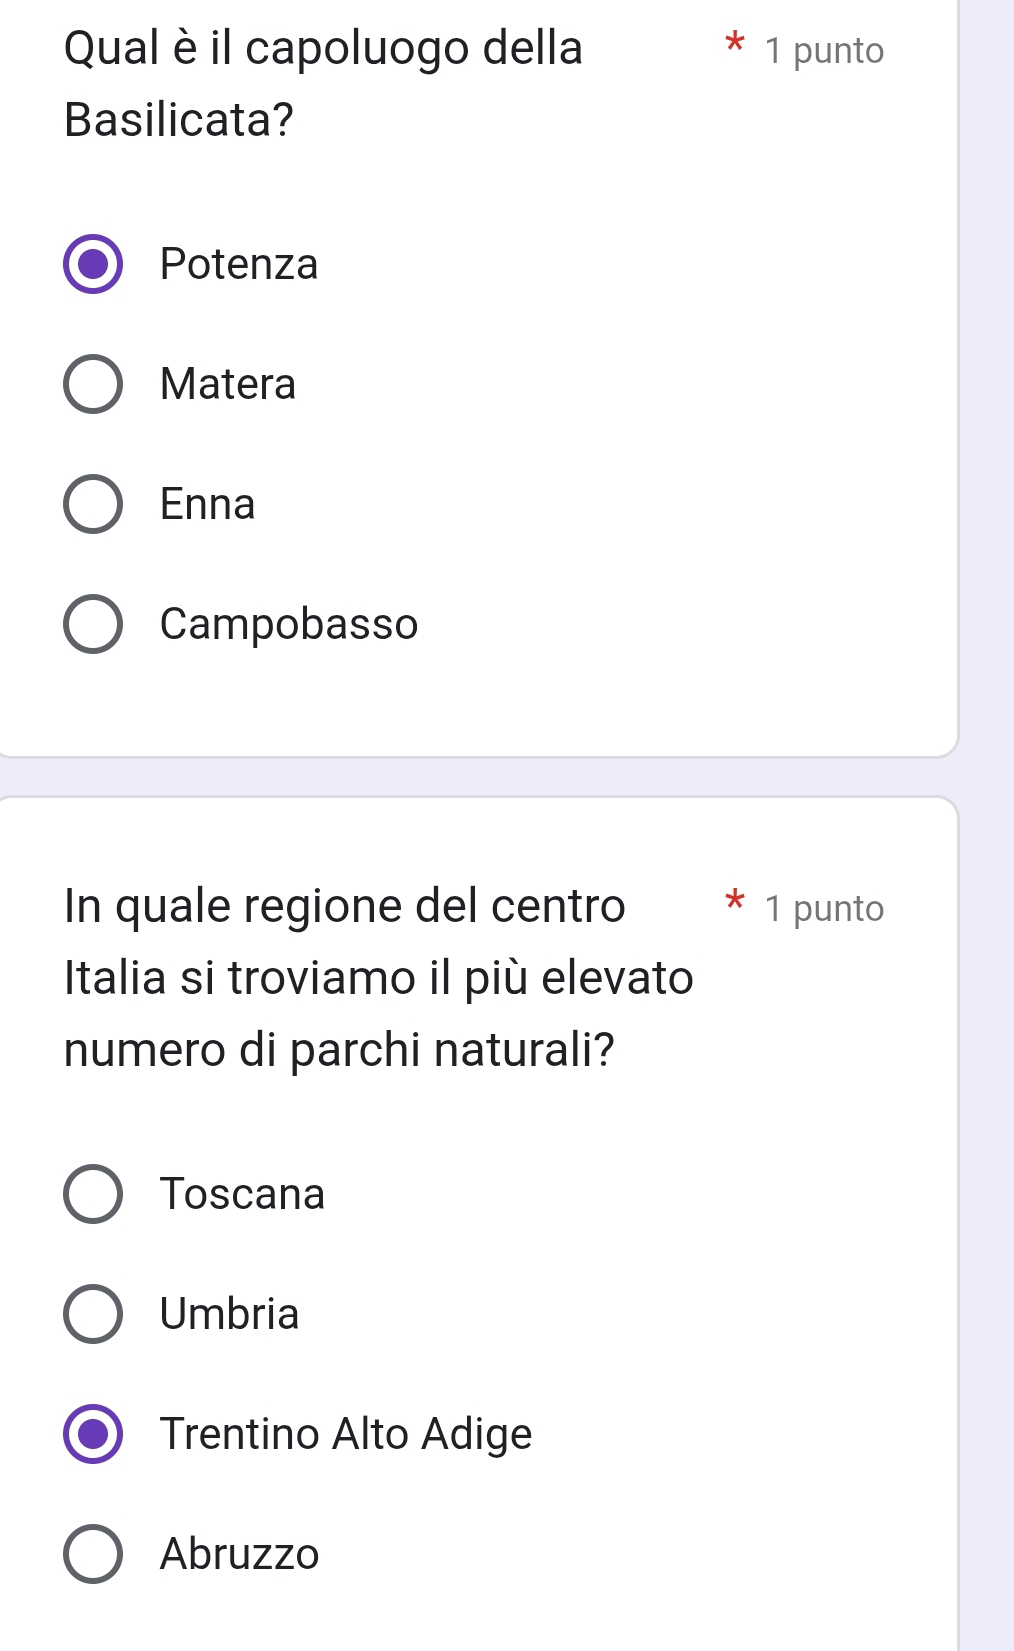Viewport: 1014px width, 1651px height.
Task: Click the "Toscana" answer label text
Action: pos(243,1194)
